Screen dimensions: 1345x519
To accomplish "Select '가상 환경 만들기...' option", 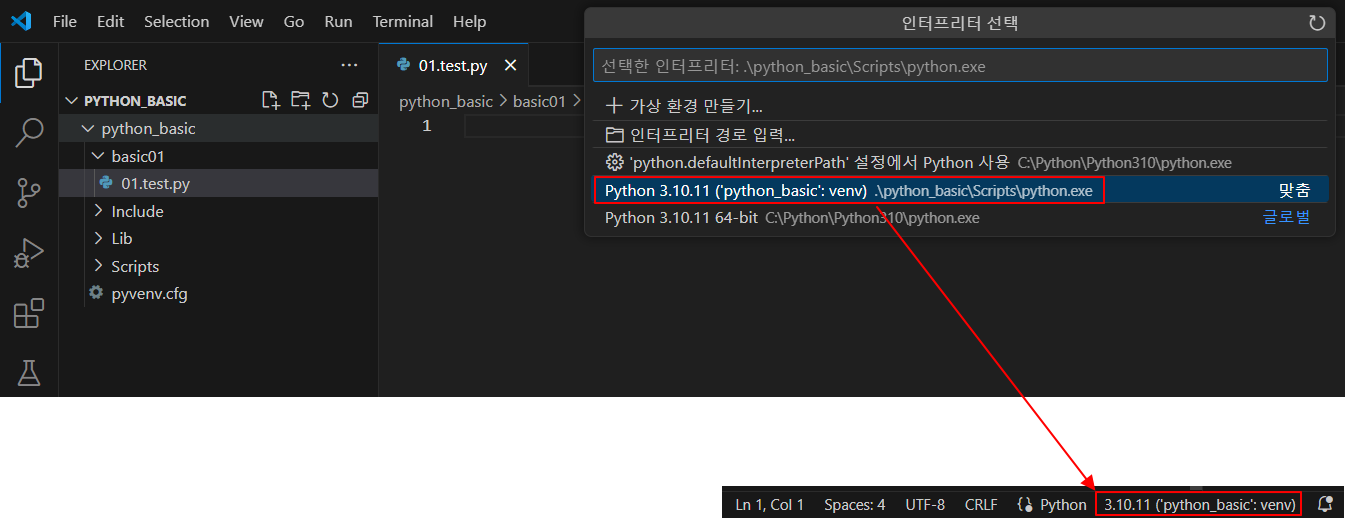I will (960, 106).
